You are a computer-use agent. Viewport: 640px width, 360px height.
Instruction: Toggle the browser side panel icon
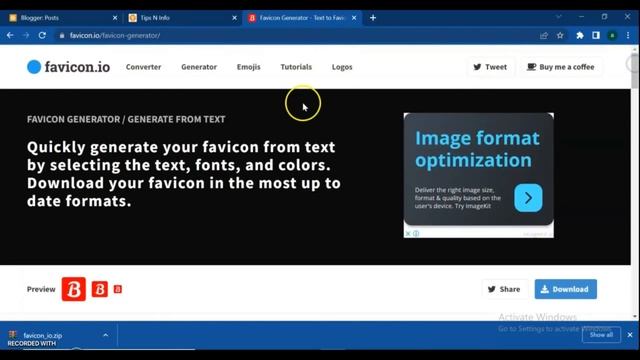click(x=596, y=36)
